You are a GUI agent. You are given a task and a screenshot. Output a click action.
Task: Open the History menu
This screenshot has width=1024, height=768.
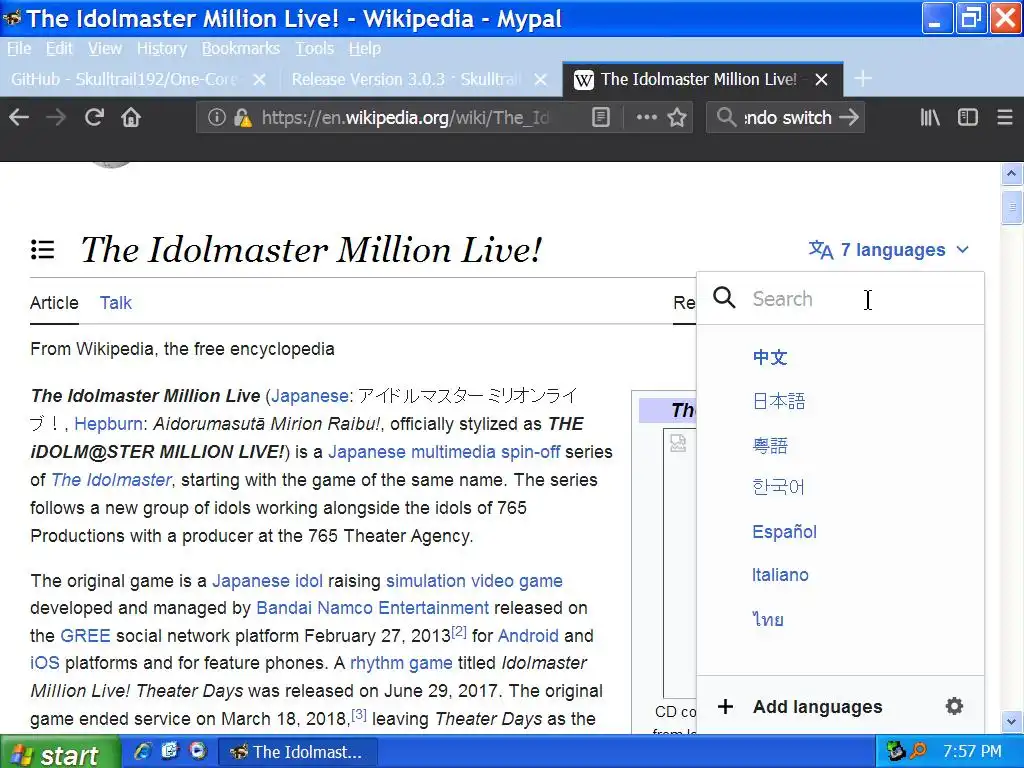[x=161, y=48]
